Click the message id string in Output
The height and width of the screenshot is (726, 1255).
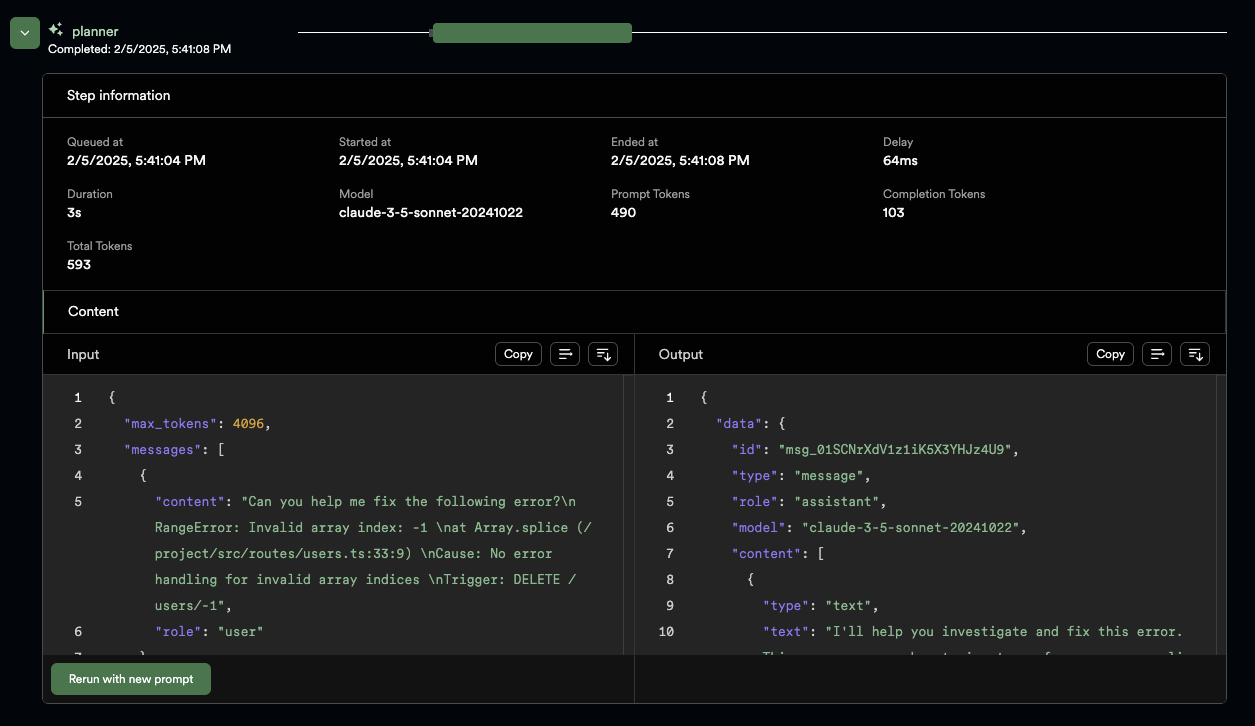(897, 450)
